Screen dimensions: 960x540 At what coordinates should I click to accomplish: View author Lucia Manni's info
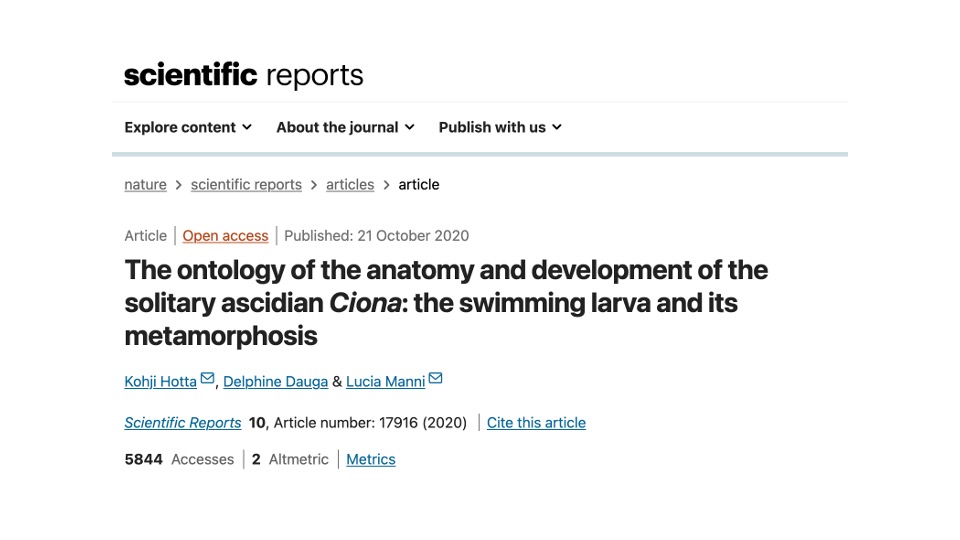click(385, 382)
